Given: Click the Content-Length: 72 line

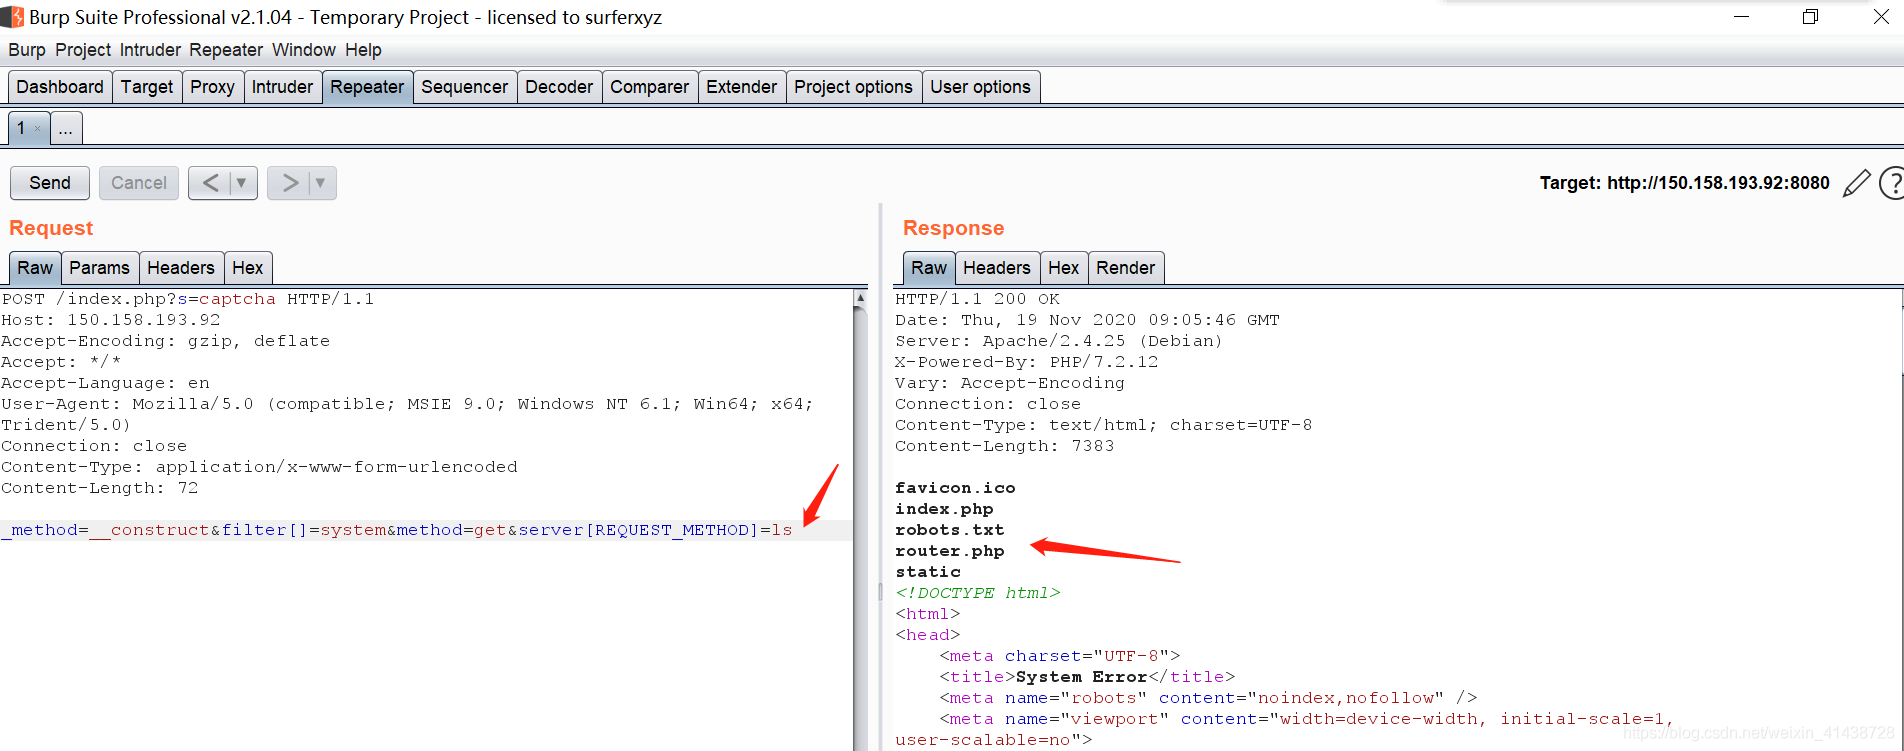Looking at the screenshot, I should [x=100, y=488].
